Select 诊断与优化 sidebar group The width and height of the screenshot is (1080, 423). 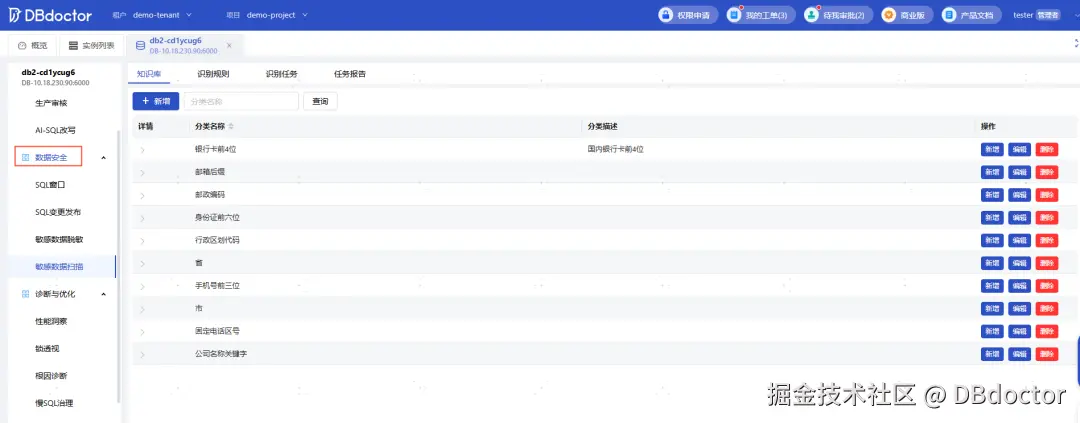(55, 293)
